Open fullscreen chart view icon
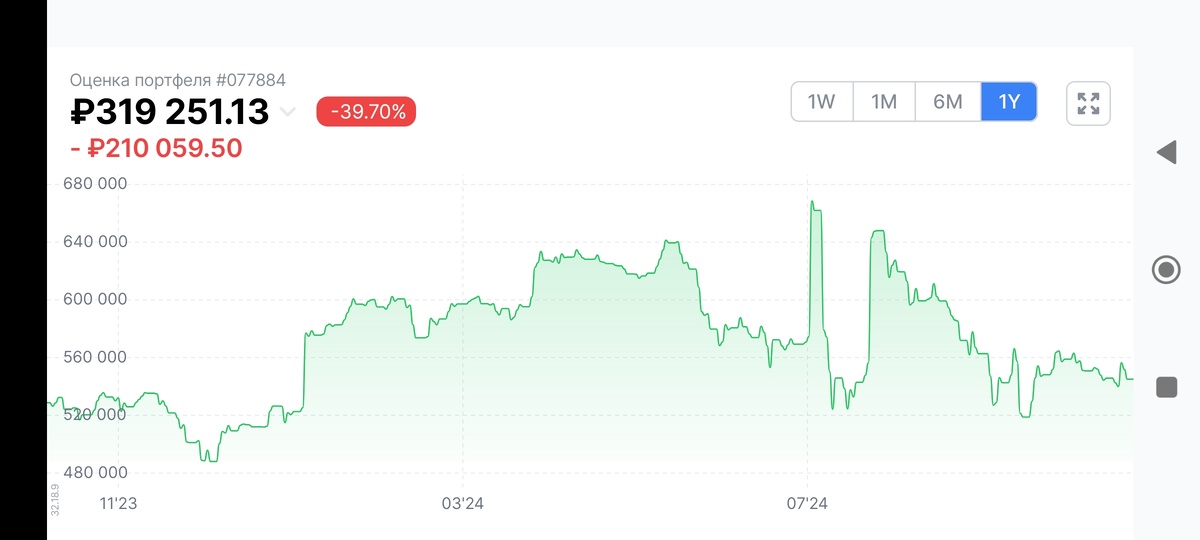The image size is (1200, 540). click(x=1088, y=102)
